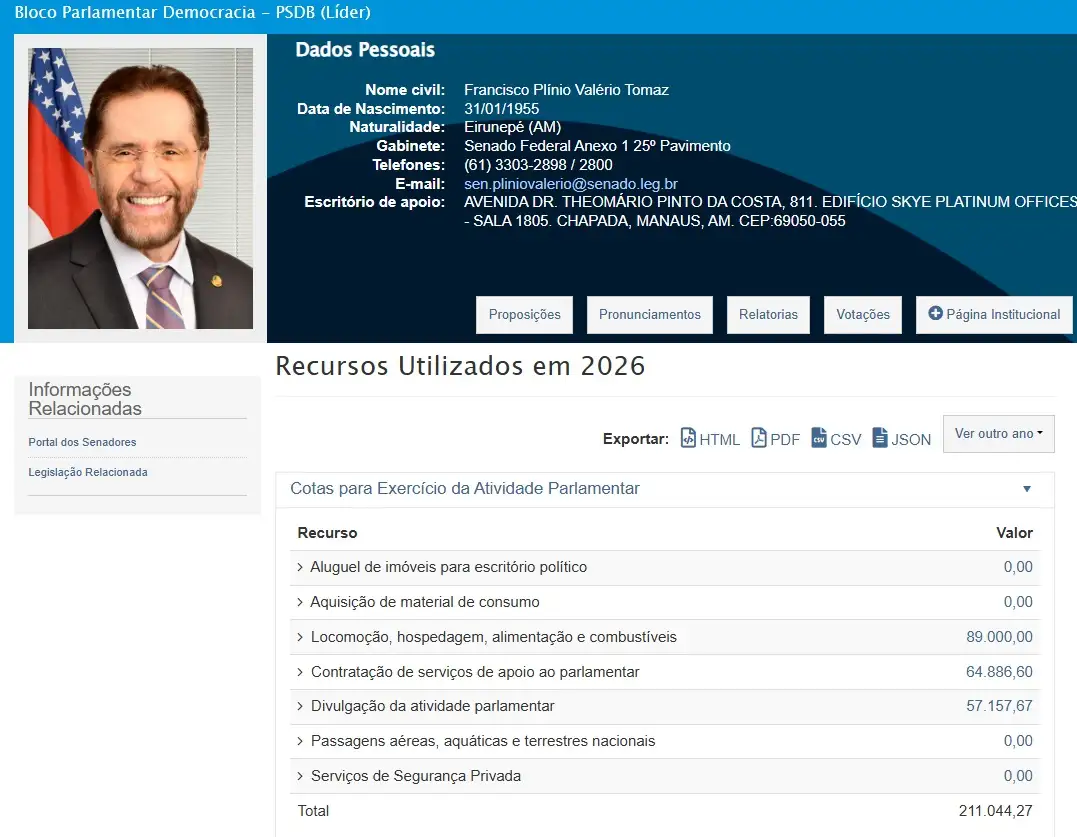Click the Informações Relacionadas heading
Screen dimensions: 1077x837
[85, 399]
